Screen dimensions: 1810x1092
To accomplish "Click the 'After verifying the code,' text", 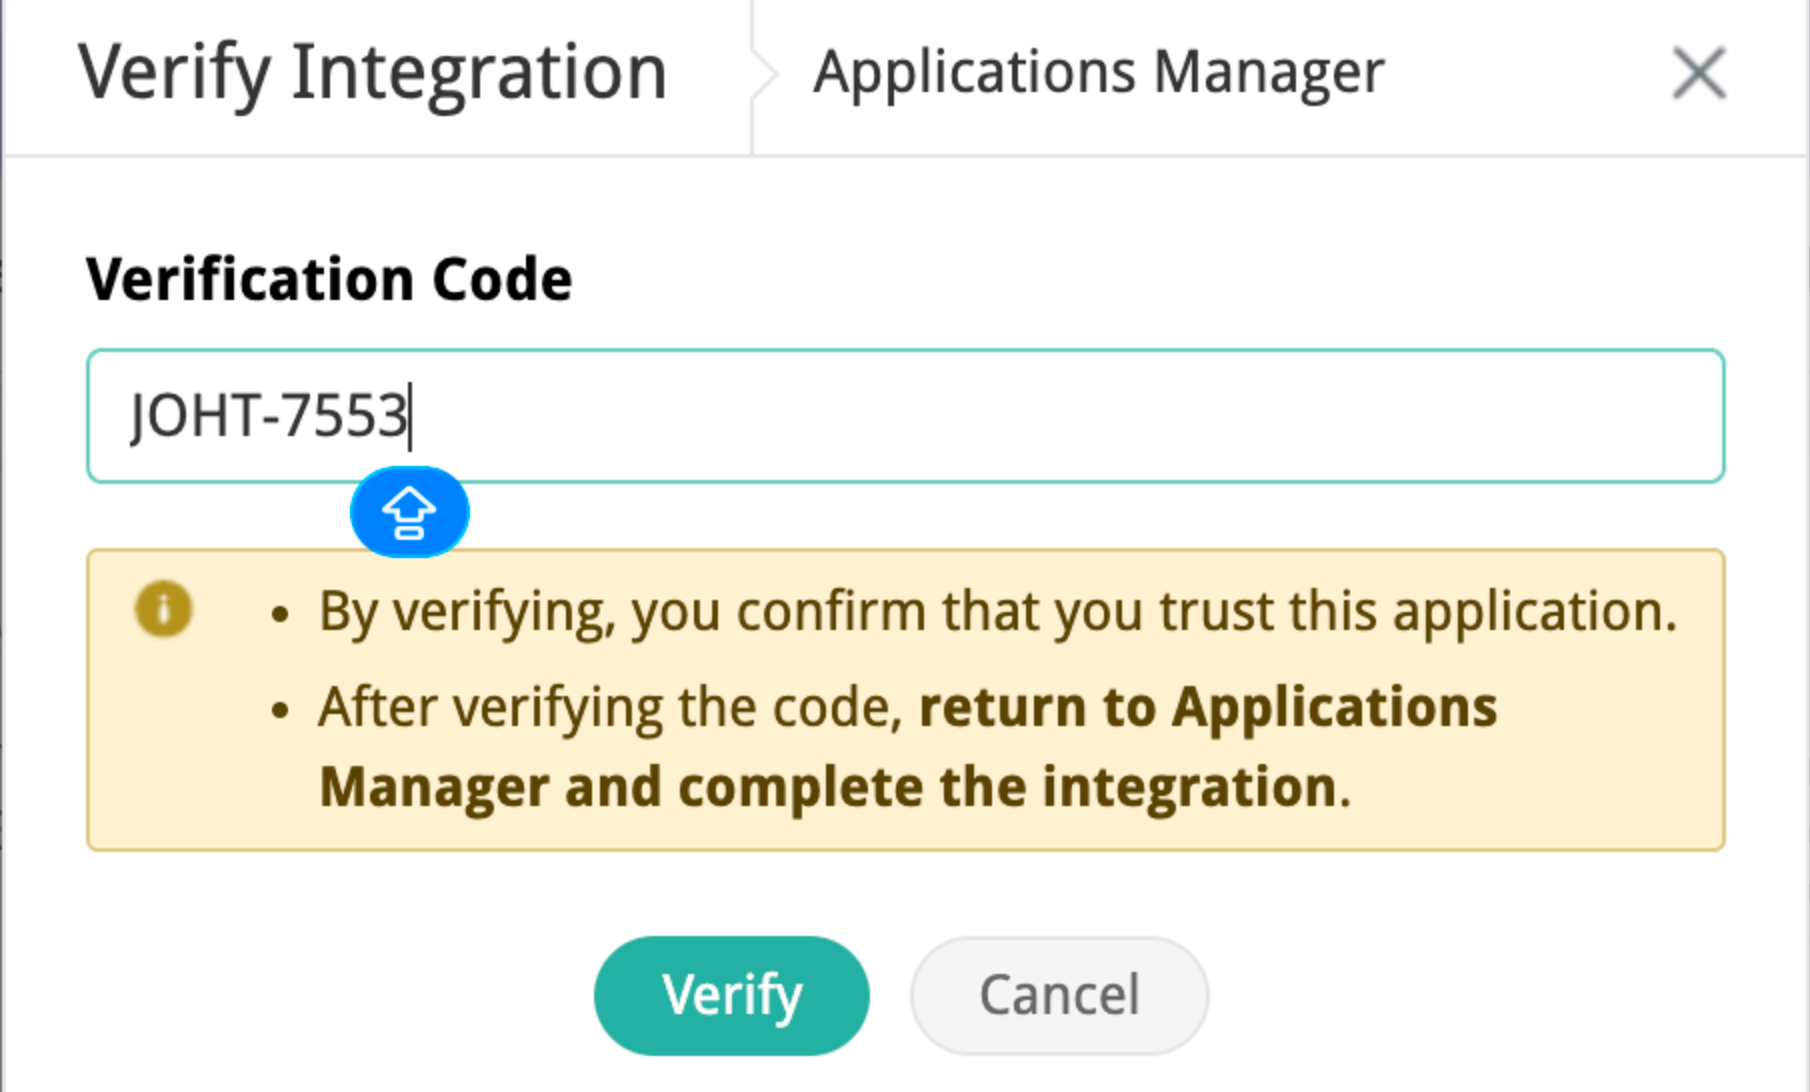I will point(611,709).
